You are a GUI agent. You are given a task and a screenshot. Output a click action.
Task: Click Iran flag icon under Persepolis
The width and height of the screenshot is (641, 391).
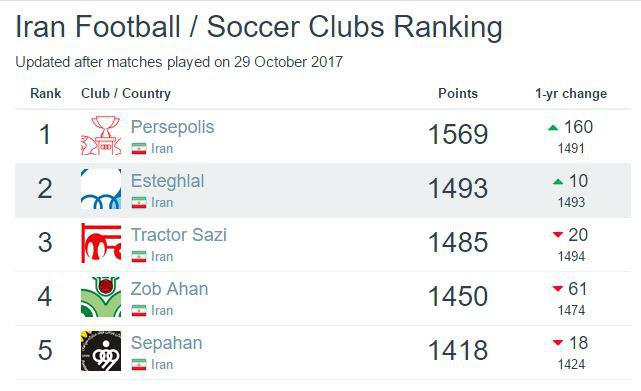pos(139,149)
